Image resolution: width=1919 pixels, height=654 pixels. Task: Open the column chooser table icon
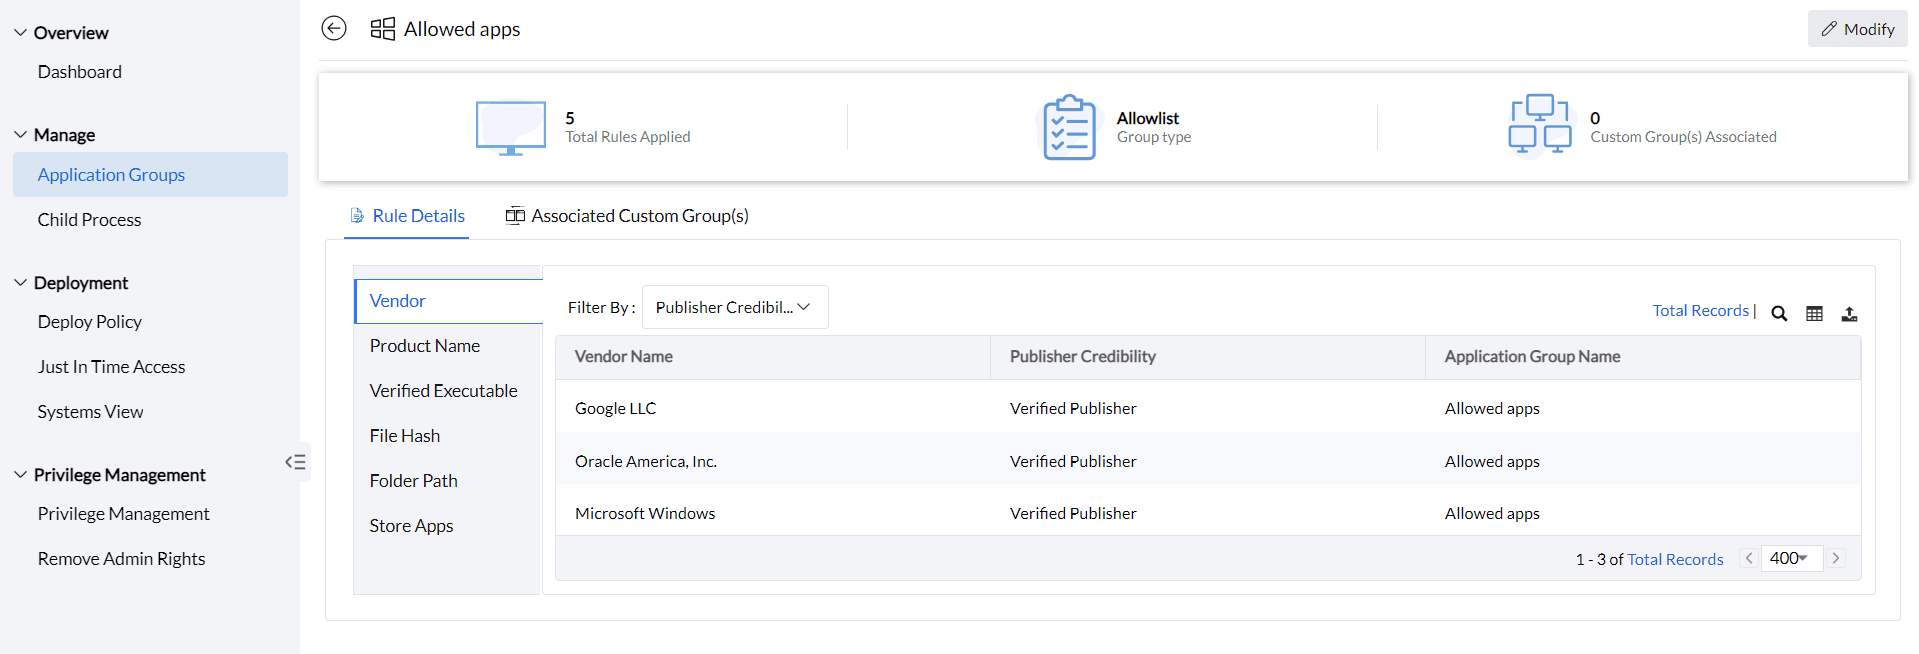click(x=1814, y=313)
